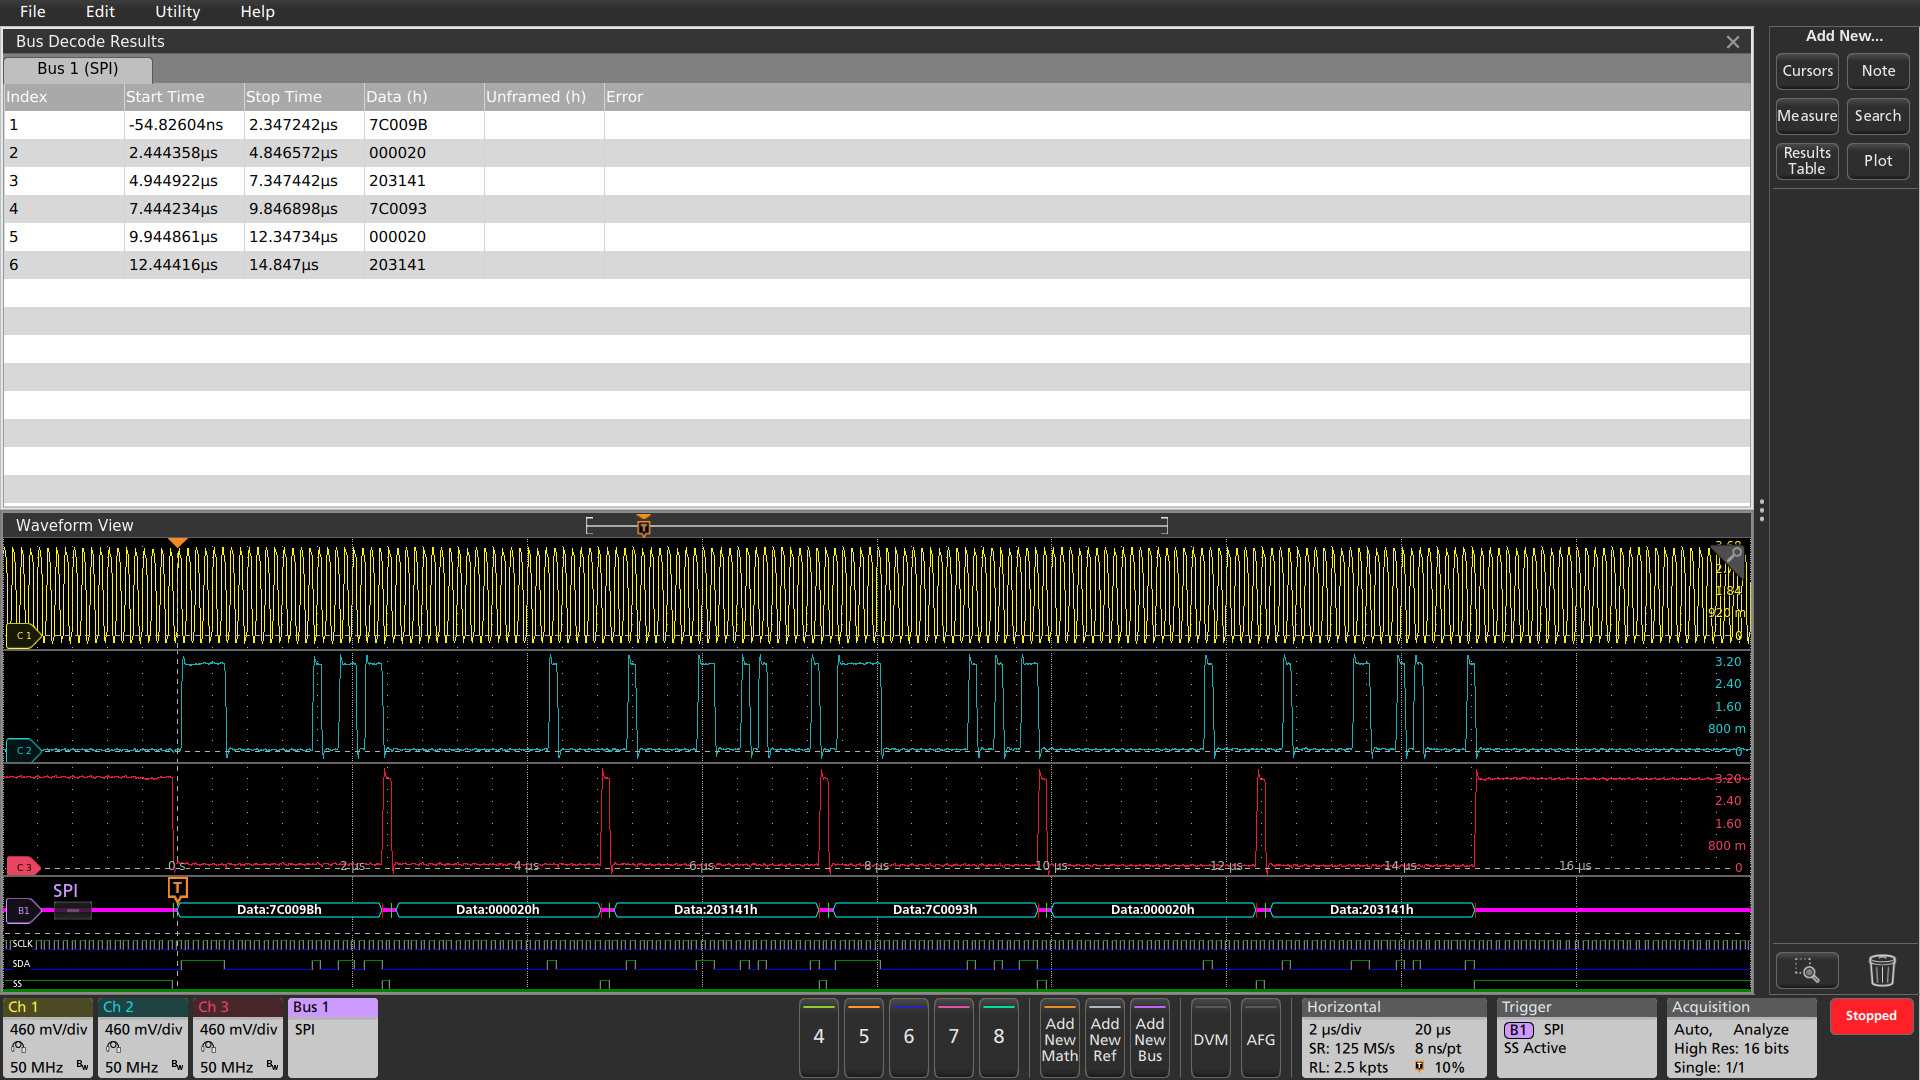Click the zoom magnifier icon
1920x1080 pixels.
pos(1806,970)
